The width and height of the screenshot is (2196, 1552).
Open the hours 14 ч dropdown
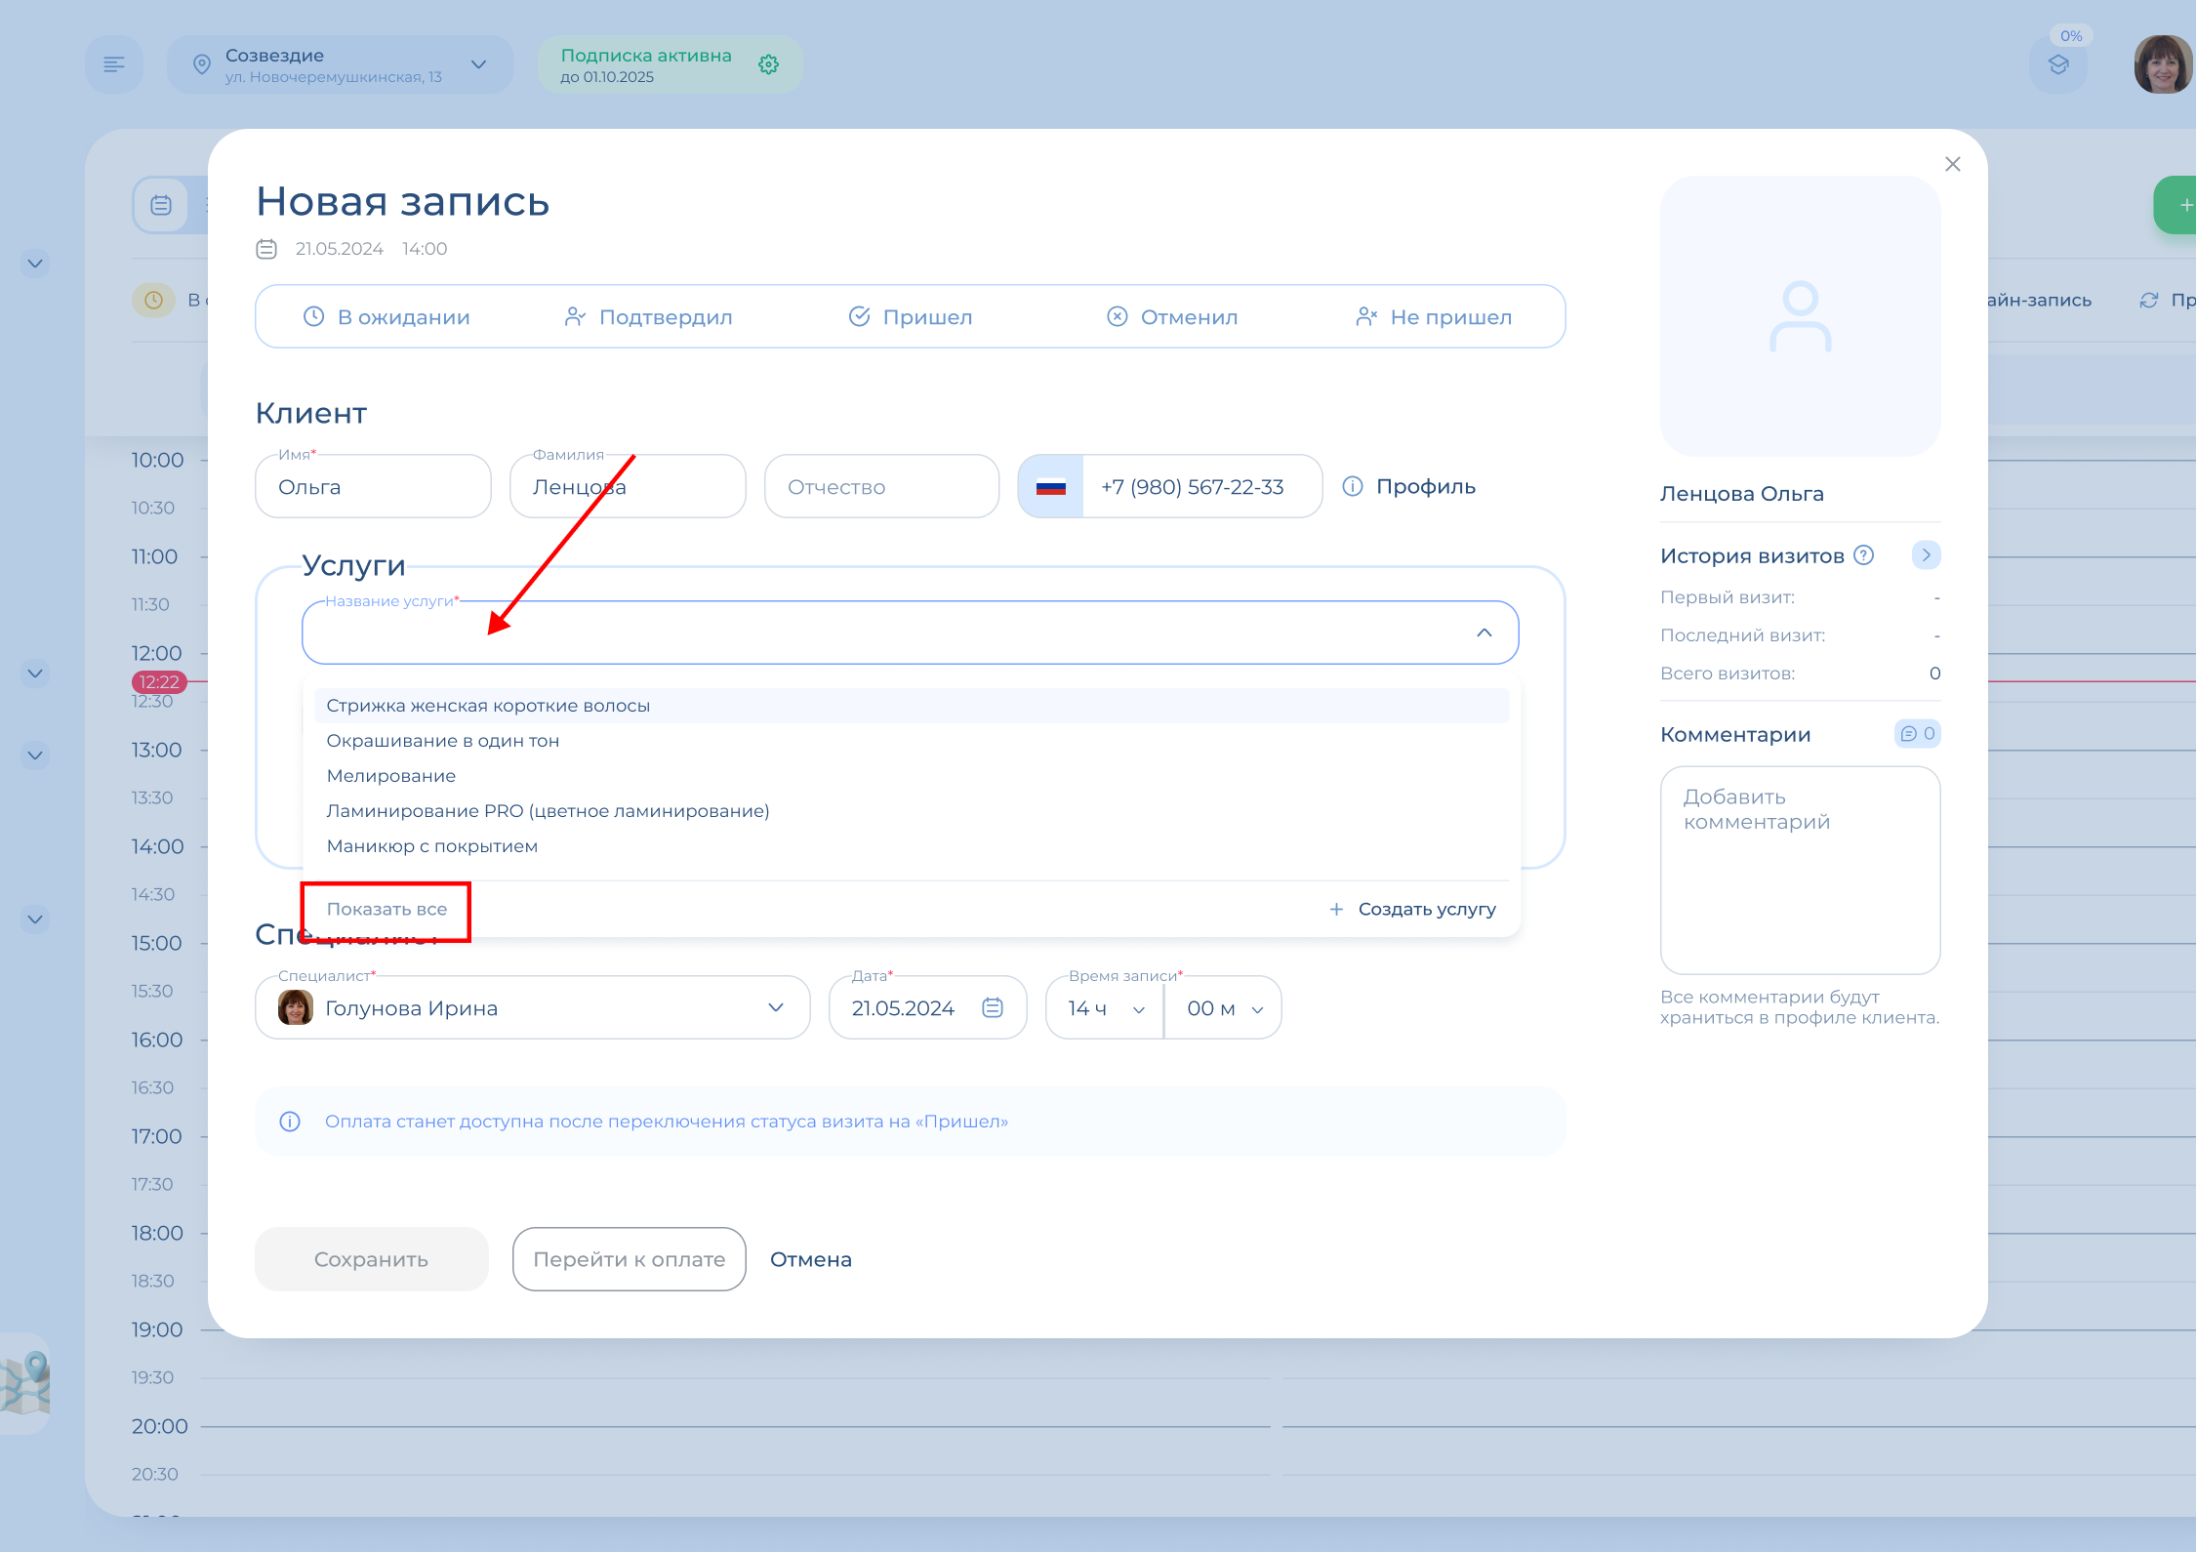[x=1104, y=1008]
